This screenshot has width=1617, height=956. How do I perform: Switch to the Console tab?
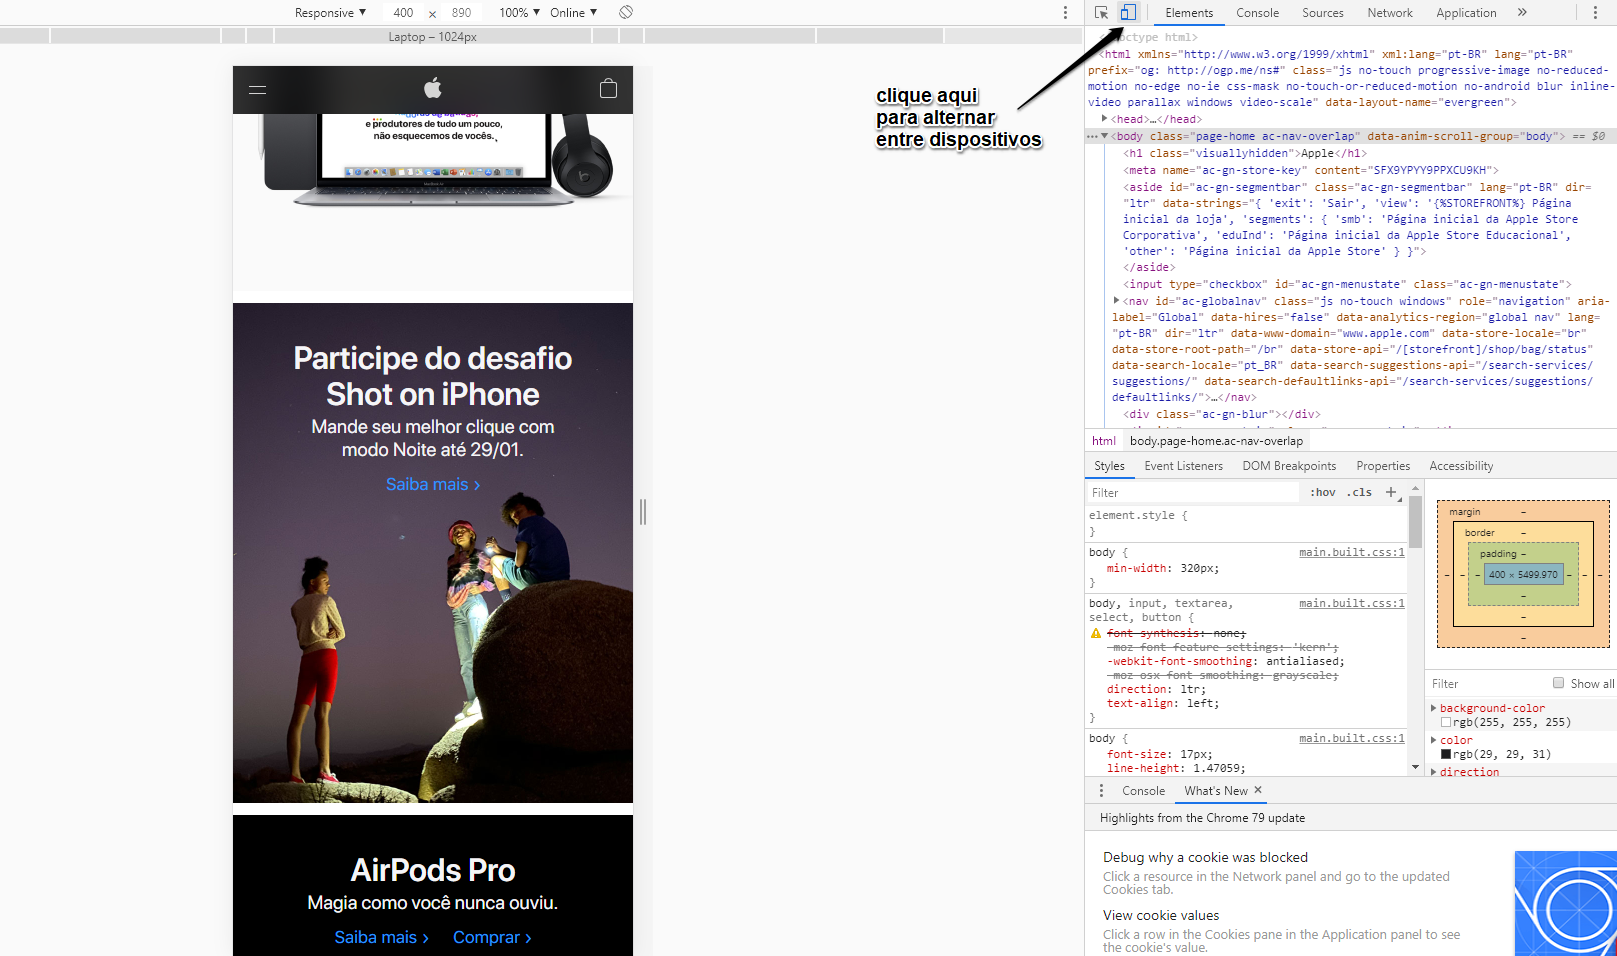pos(1257,13)
